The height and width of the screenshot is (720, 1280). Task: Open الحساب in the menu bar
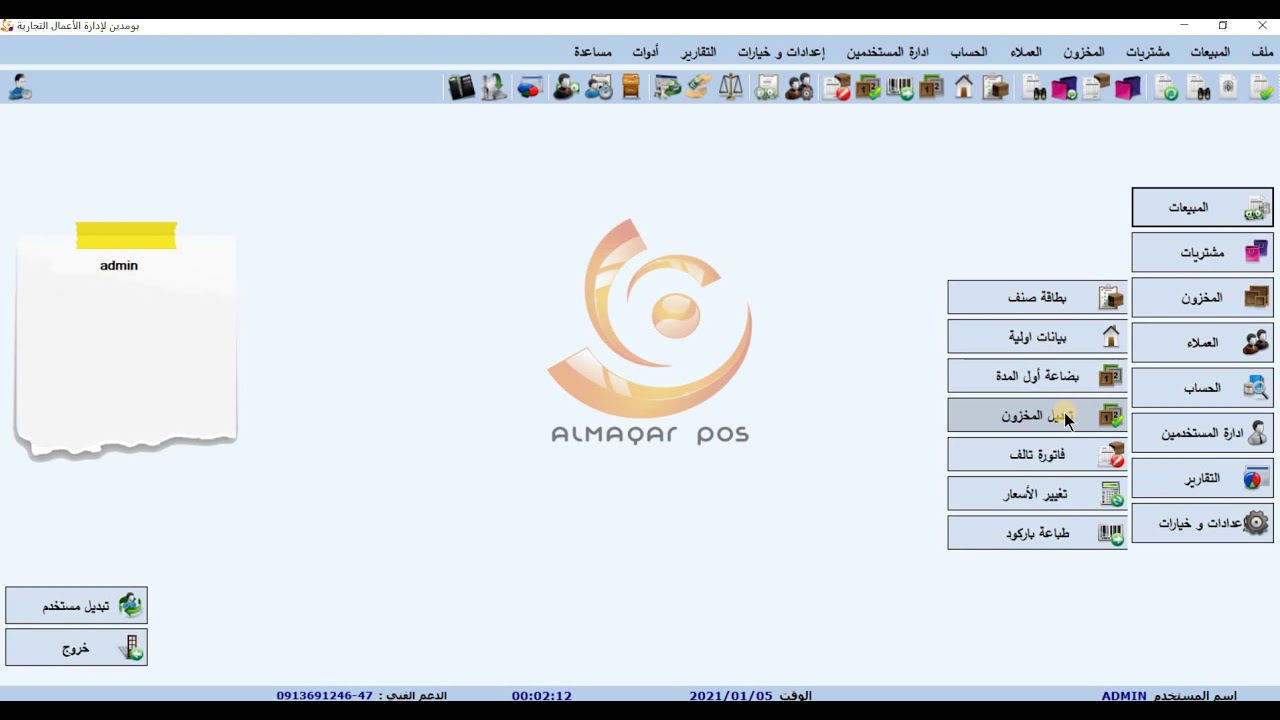pyautogui.click(x=968, y=52)
